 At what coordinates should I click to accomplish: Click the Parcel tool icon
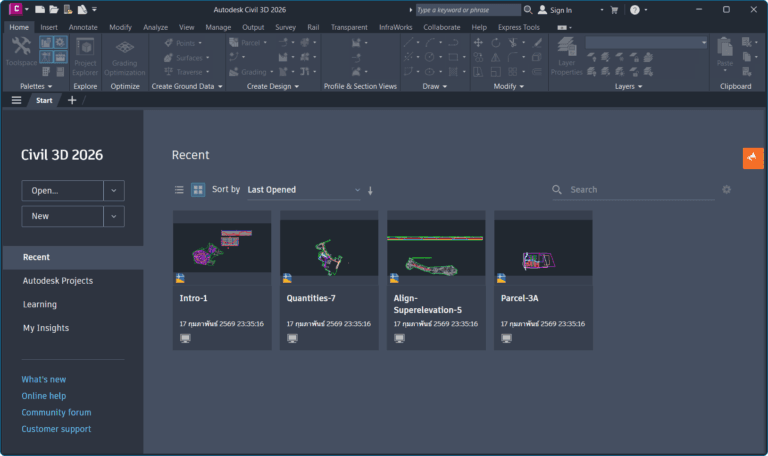click(234, 43)
